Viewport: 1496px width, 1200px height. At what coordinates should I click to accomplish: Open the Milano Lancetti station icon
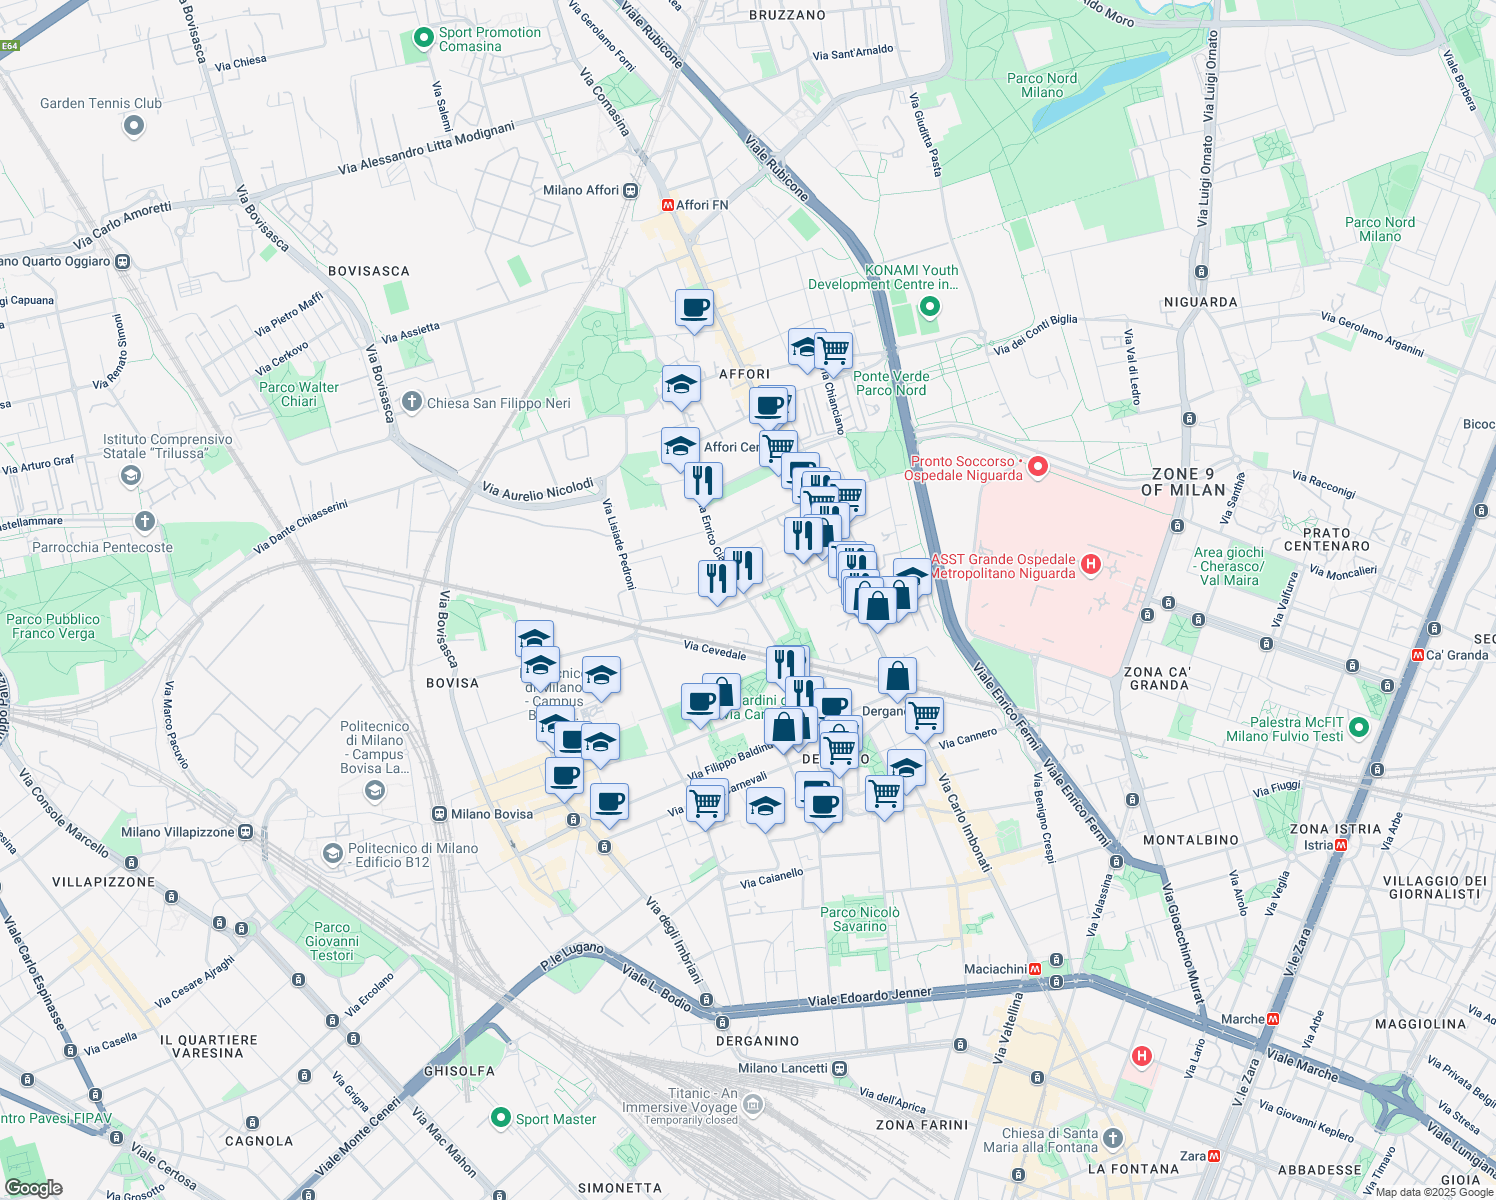(839, 1068)
